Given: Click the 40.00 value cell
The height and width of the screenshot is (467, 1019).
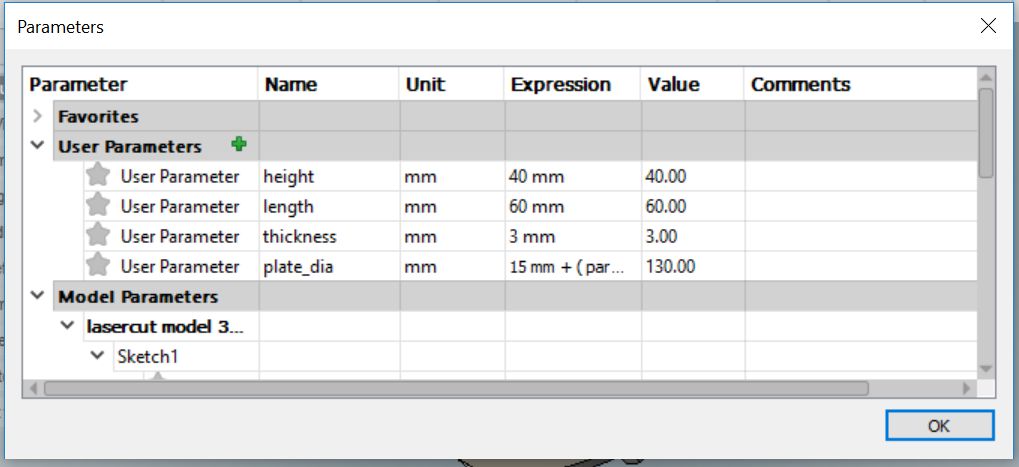Looking at the screenshot, I should 692,177.
